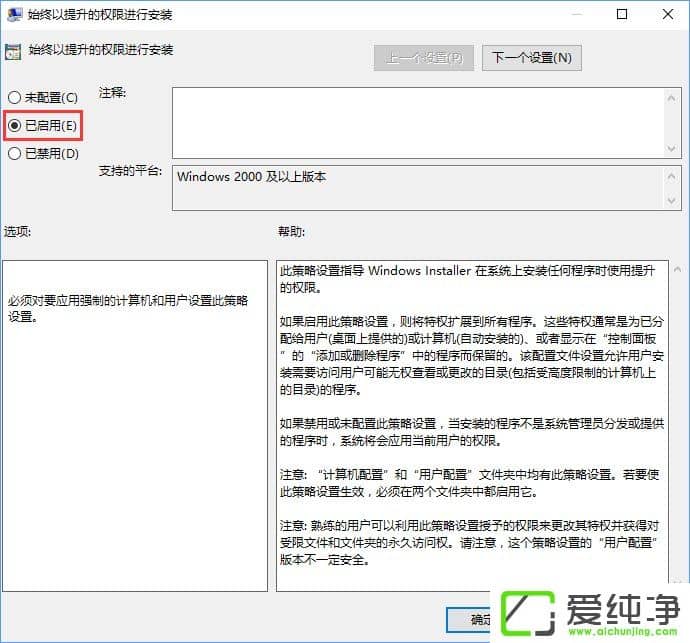Select the 未配置(C) radio option
This screenshot has width=690, height=643.
[x=14, y=97]
